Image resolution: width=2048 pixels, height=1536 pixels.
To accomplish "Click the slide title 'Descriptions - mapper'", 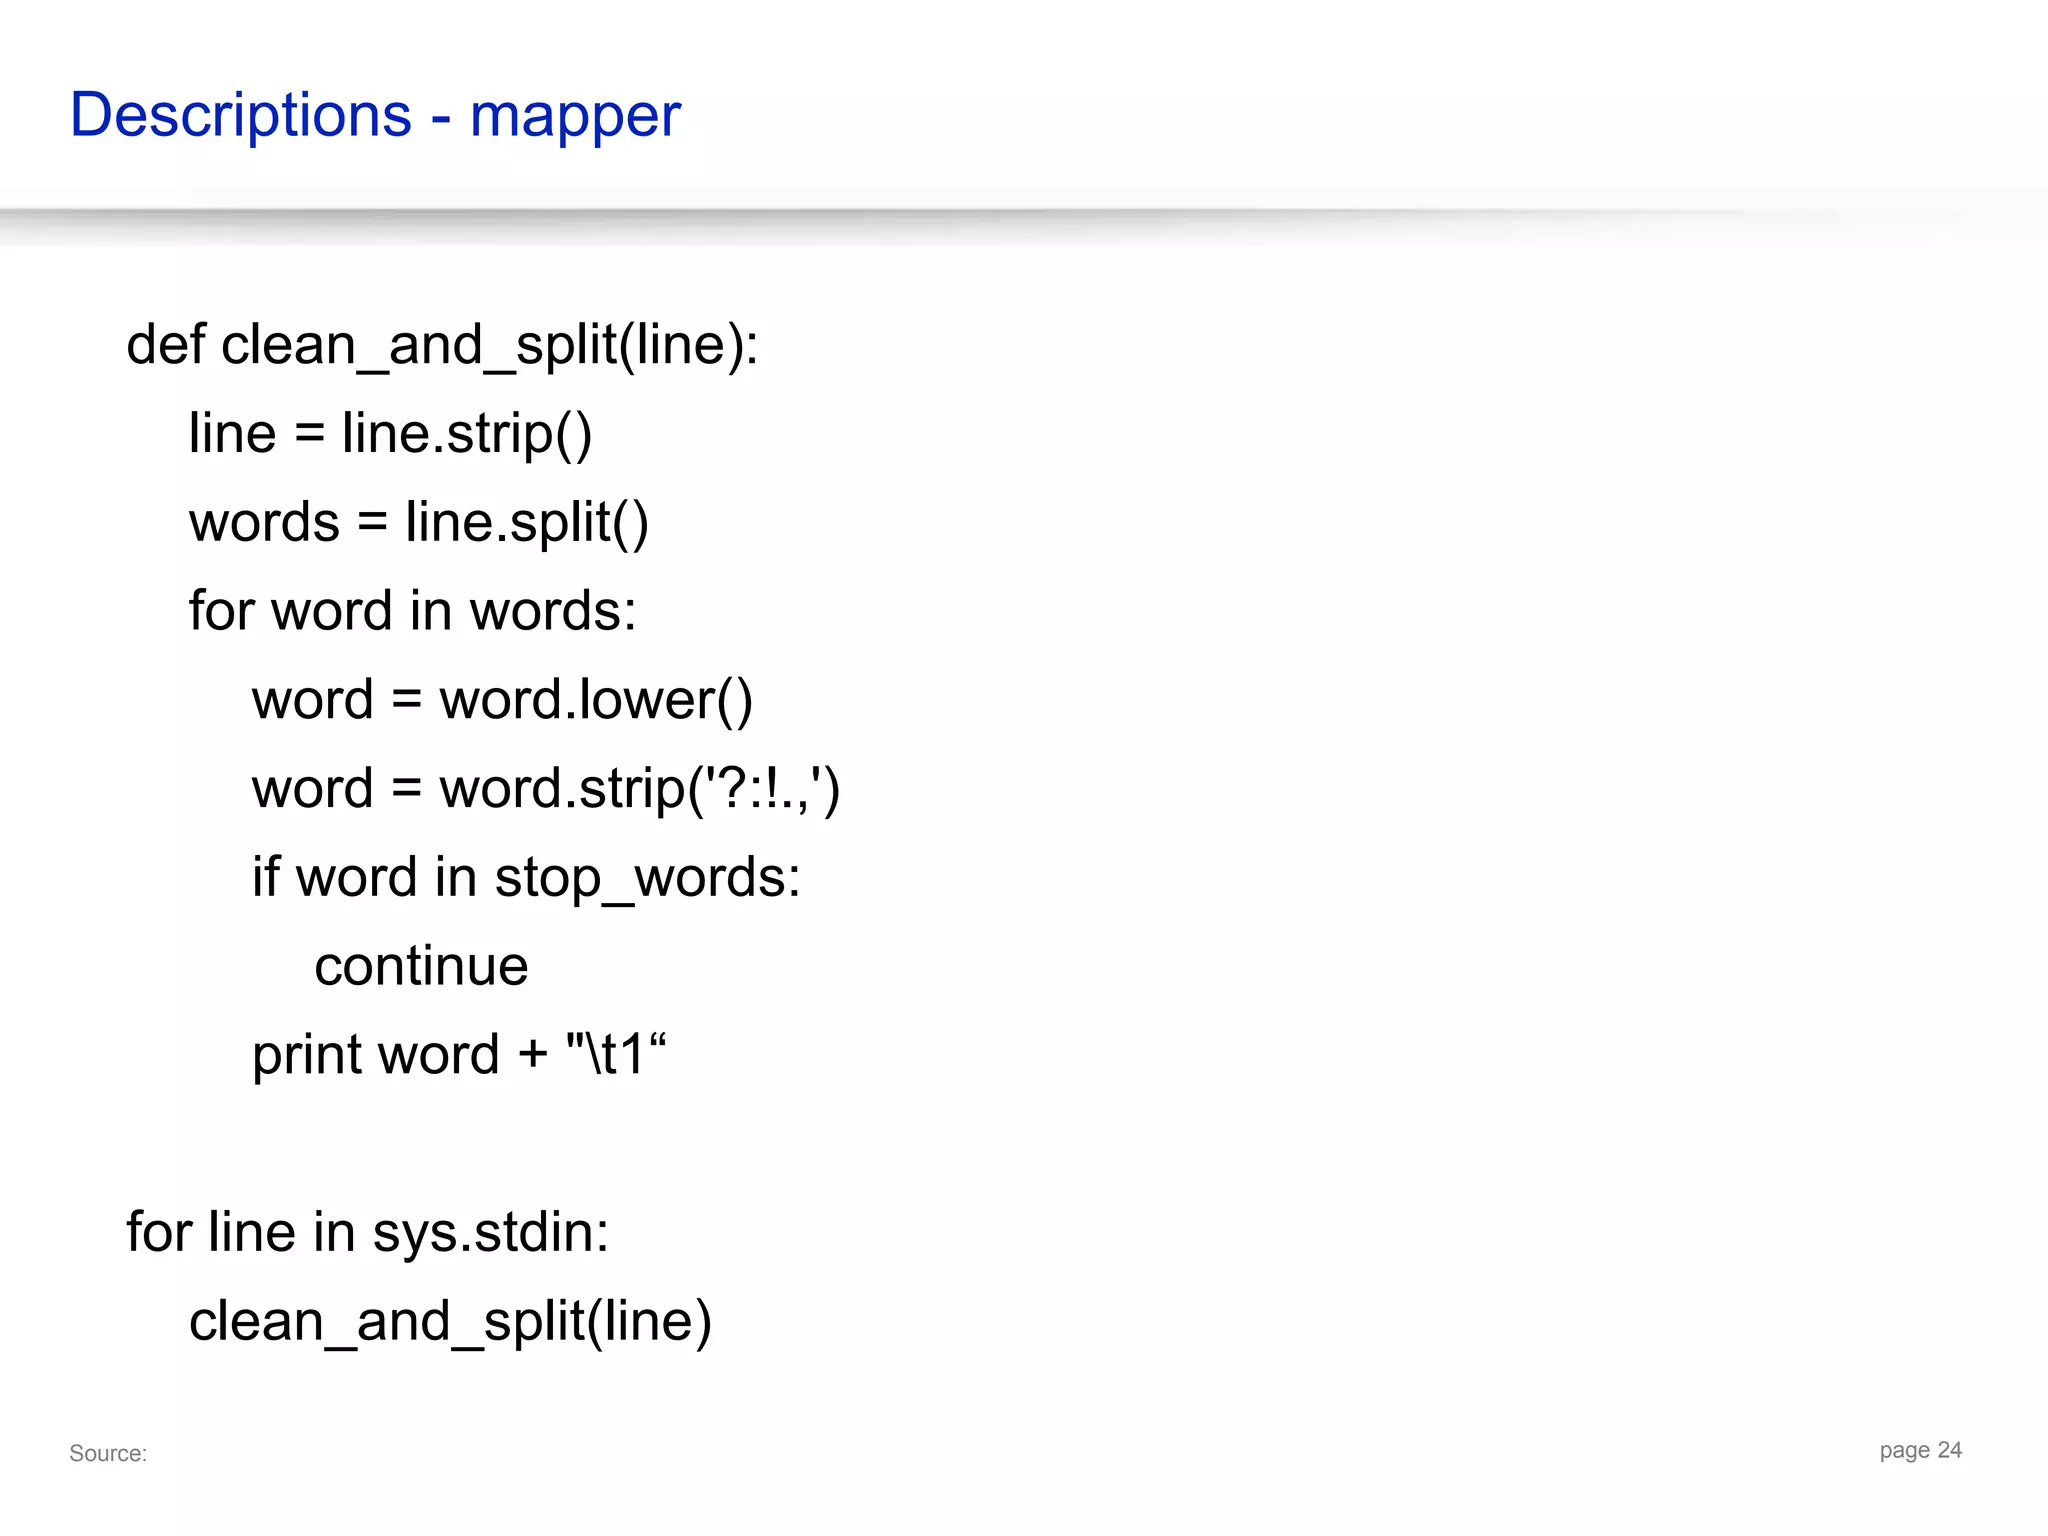I will click(375, 116).
